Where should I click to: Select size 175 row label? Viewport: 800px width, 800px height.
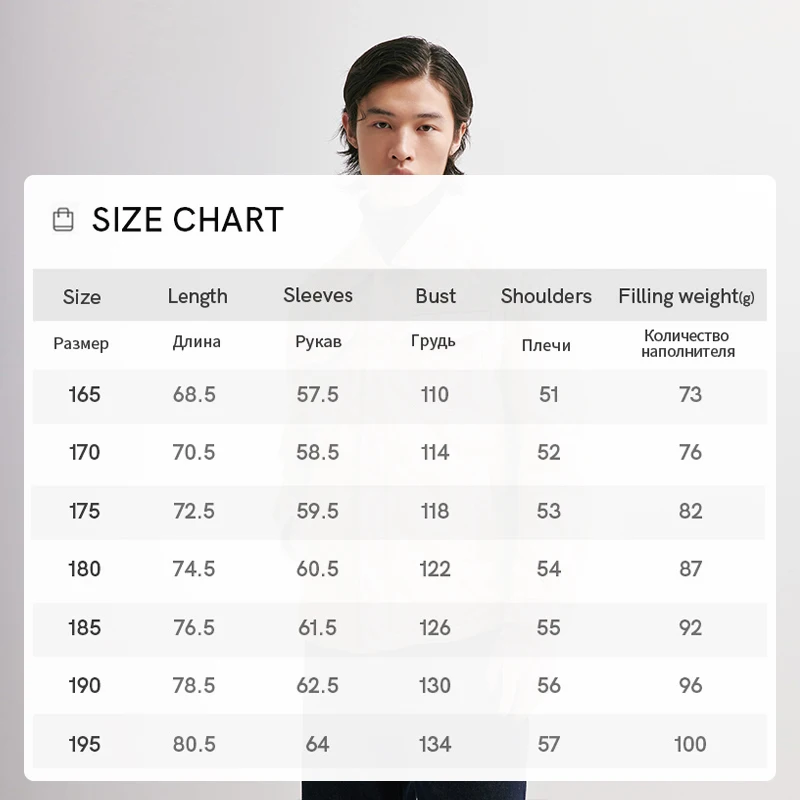point(85,511)
